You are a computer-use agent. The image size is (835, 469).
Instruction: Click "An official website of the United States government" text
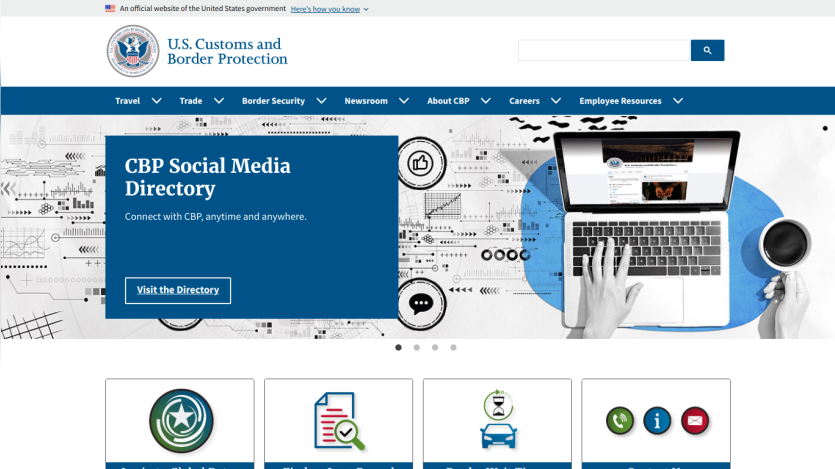coord(203,9)
